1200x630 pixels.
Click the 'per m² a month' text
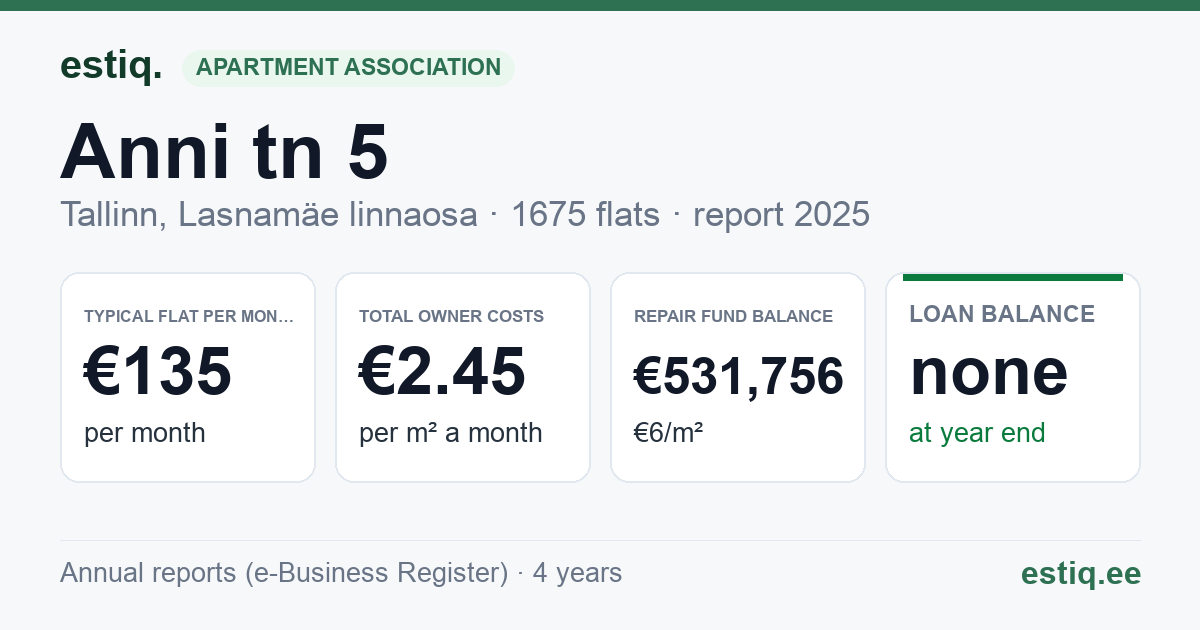click(451, 433)
